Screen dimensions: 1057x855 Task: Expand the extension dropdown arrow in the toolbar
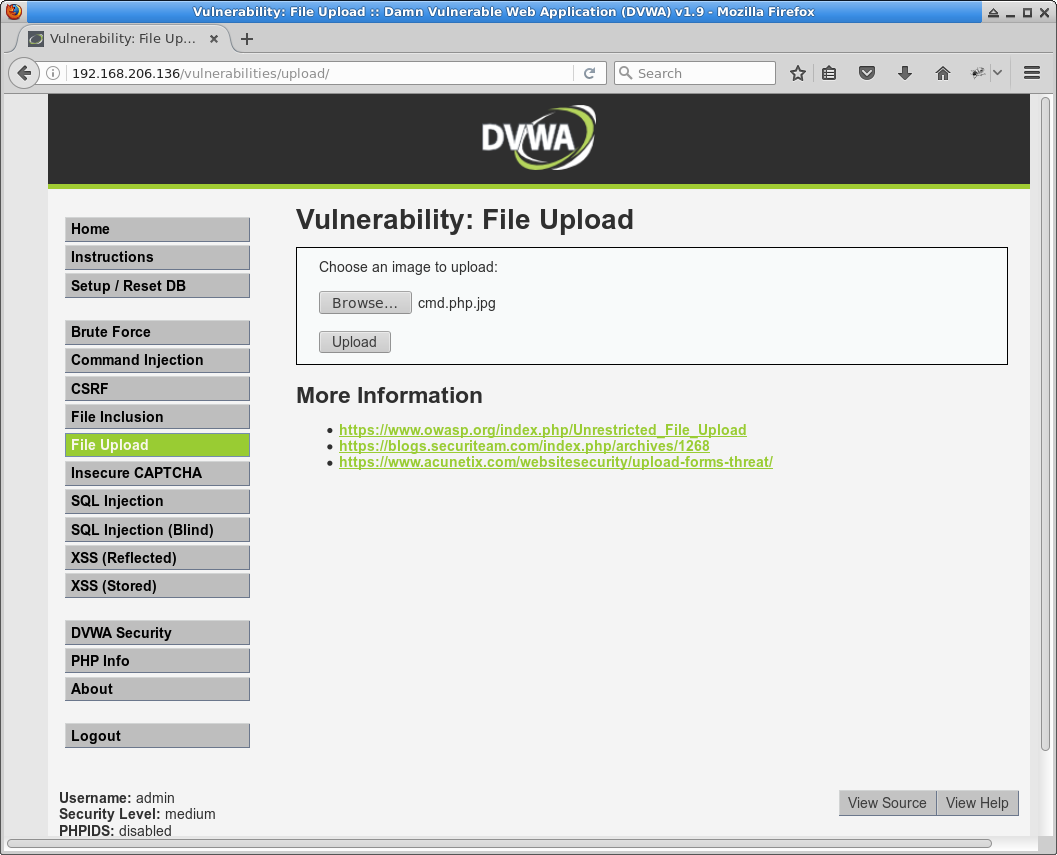click(997, 73)
